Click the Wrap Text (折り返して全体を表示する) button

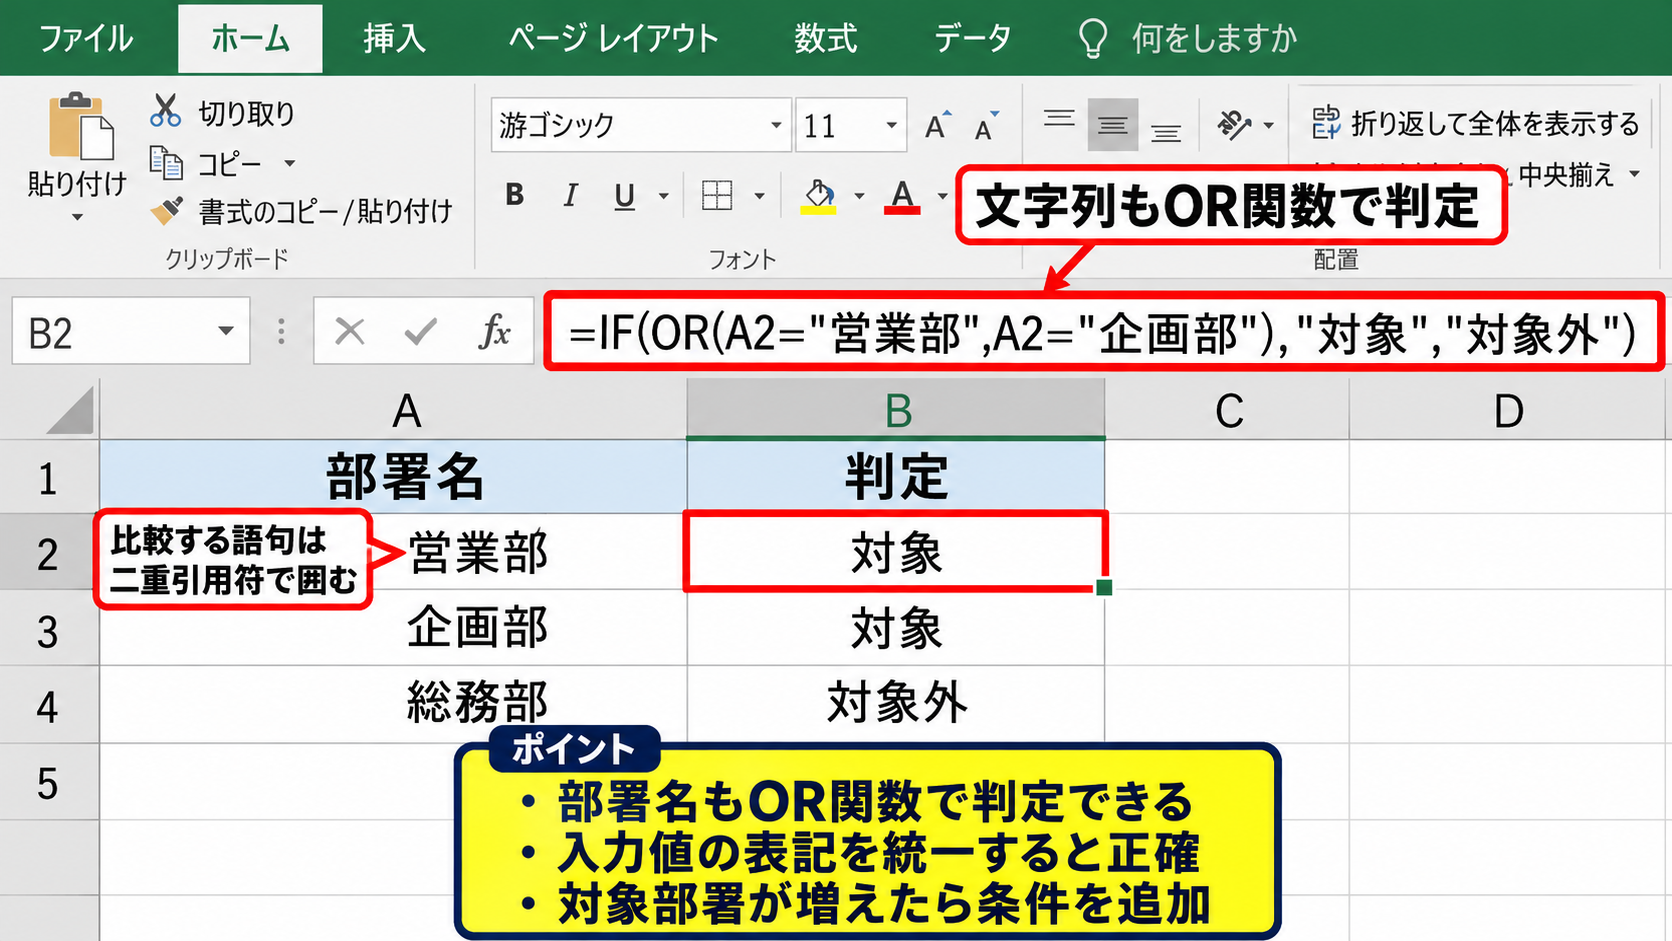(1475, 123)
